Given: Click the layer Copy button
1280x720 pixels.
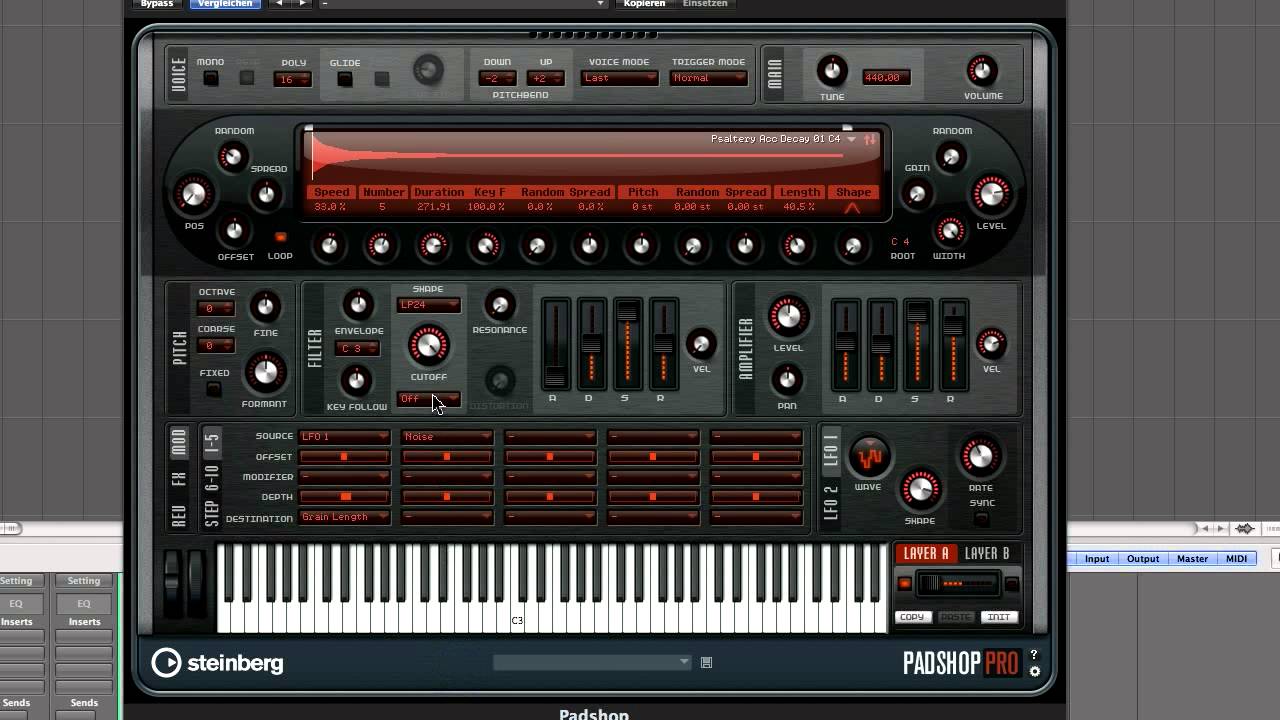Looking at the screenshot, I should coord(912,617).
